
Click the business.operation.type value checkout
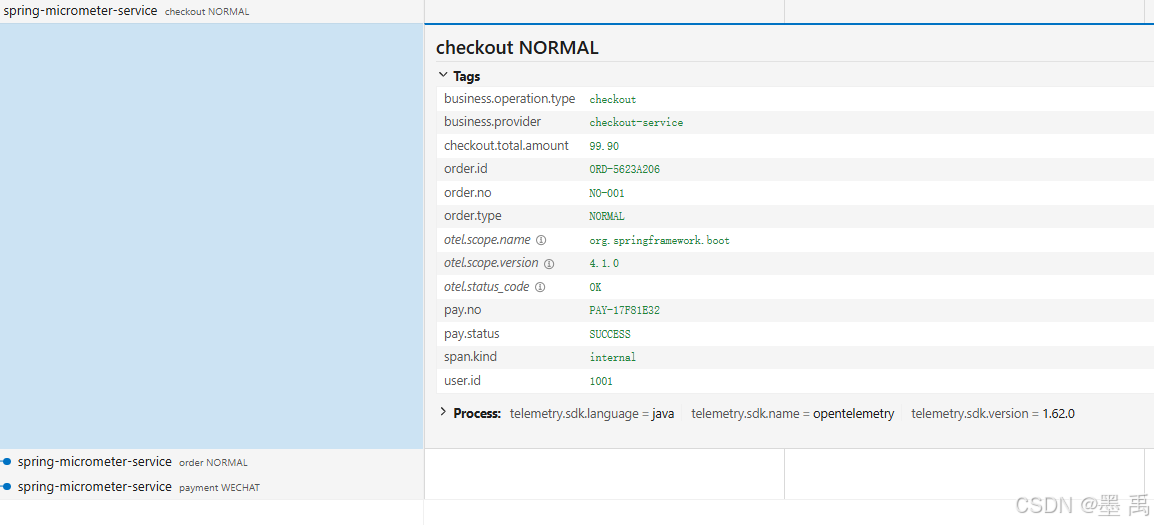click(612, 99)
